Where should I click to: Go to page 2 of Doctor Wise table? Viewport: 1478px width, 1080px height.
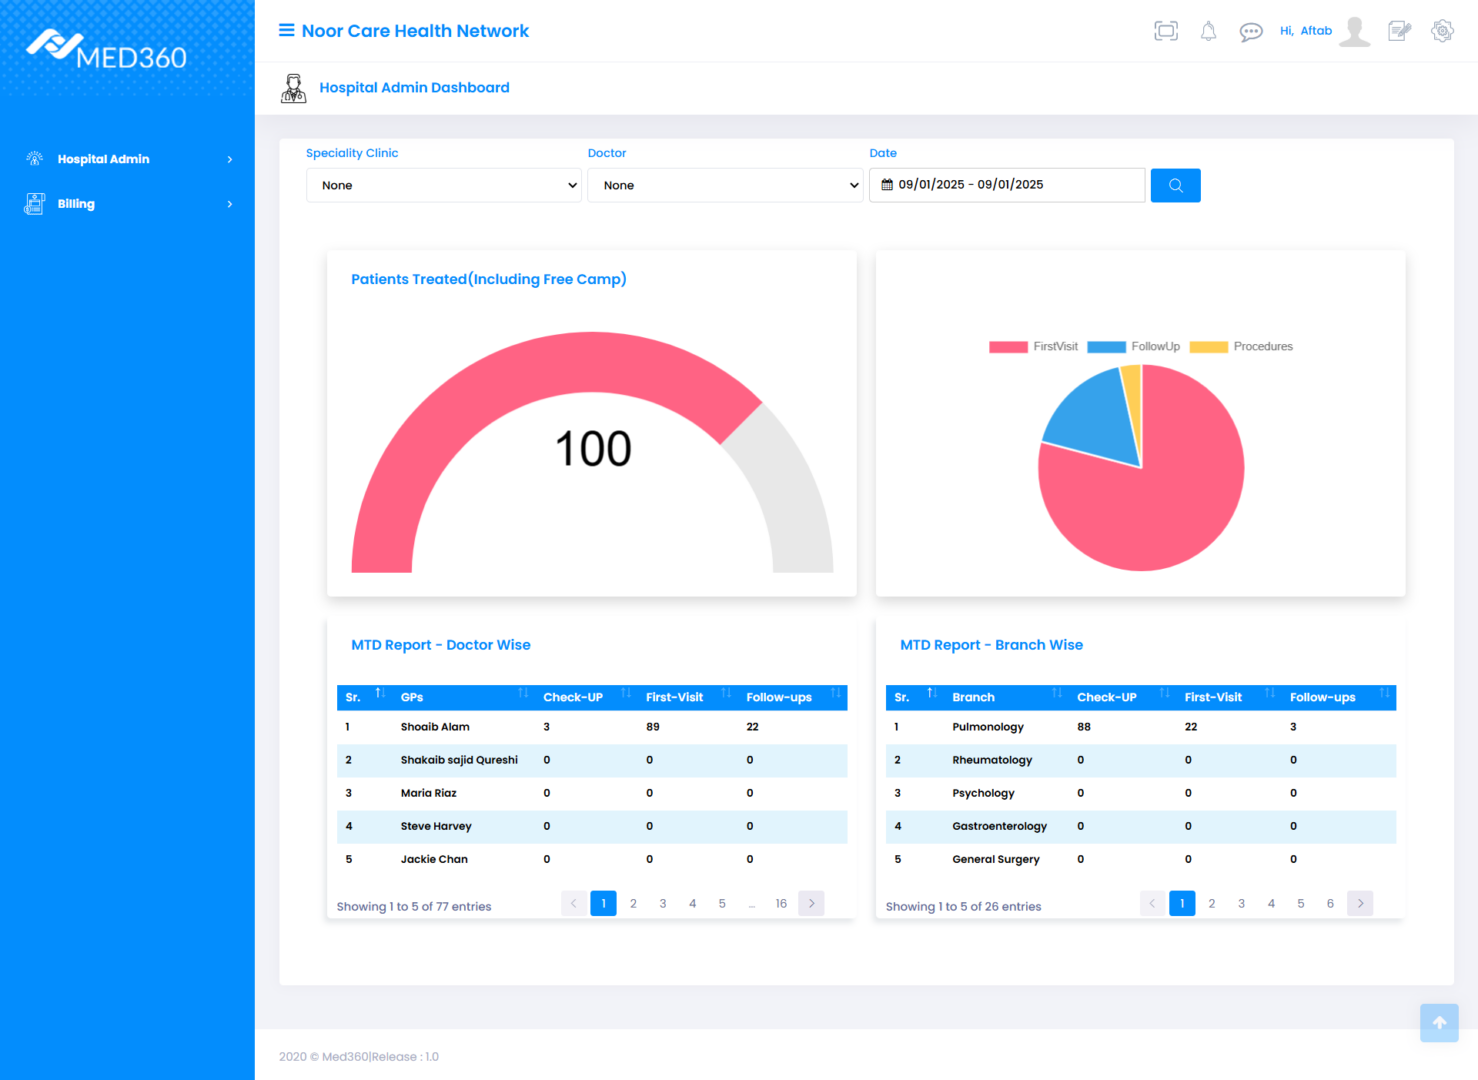tap(633, 903)
